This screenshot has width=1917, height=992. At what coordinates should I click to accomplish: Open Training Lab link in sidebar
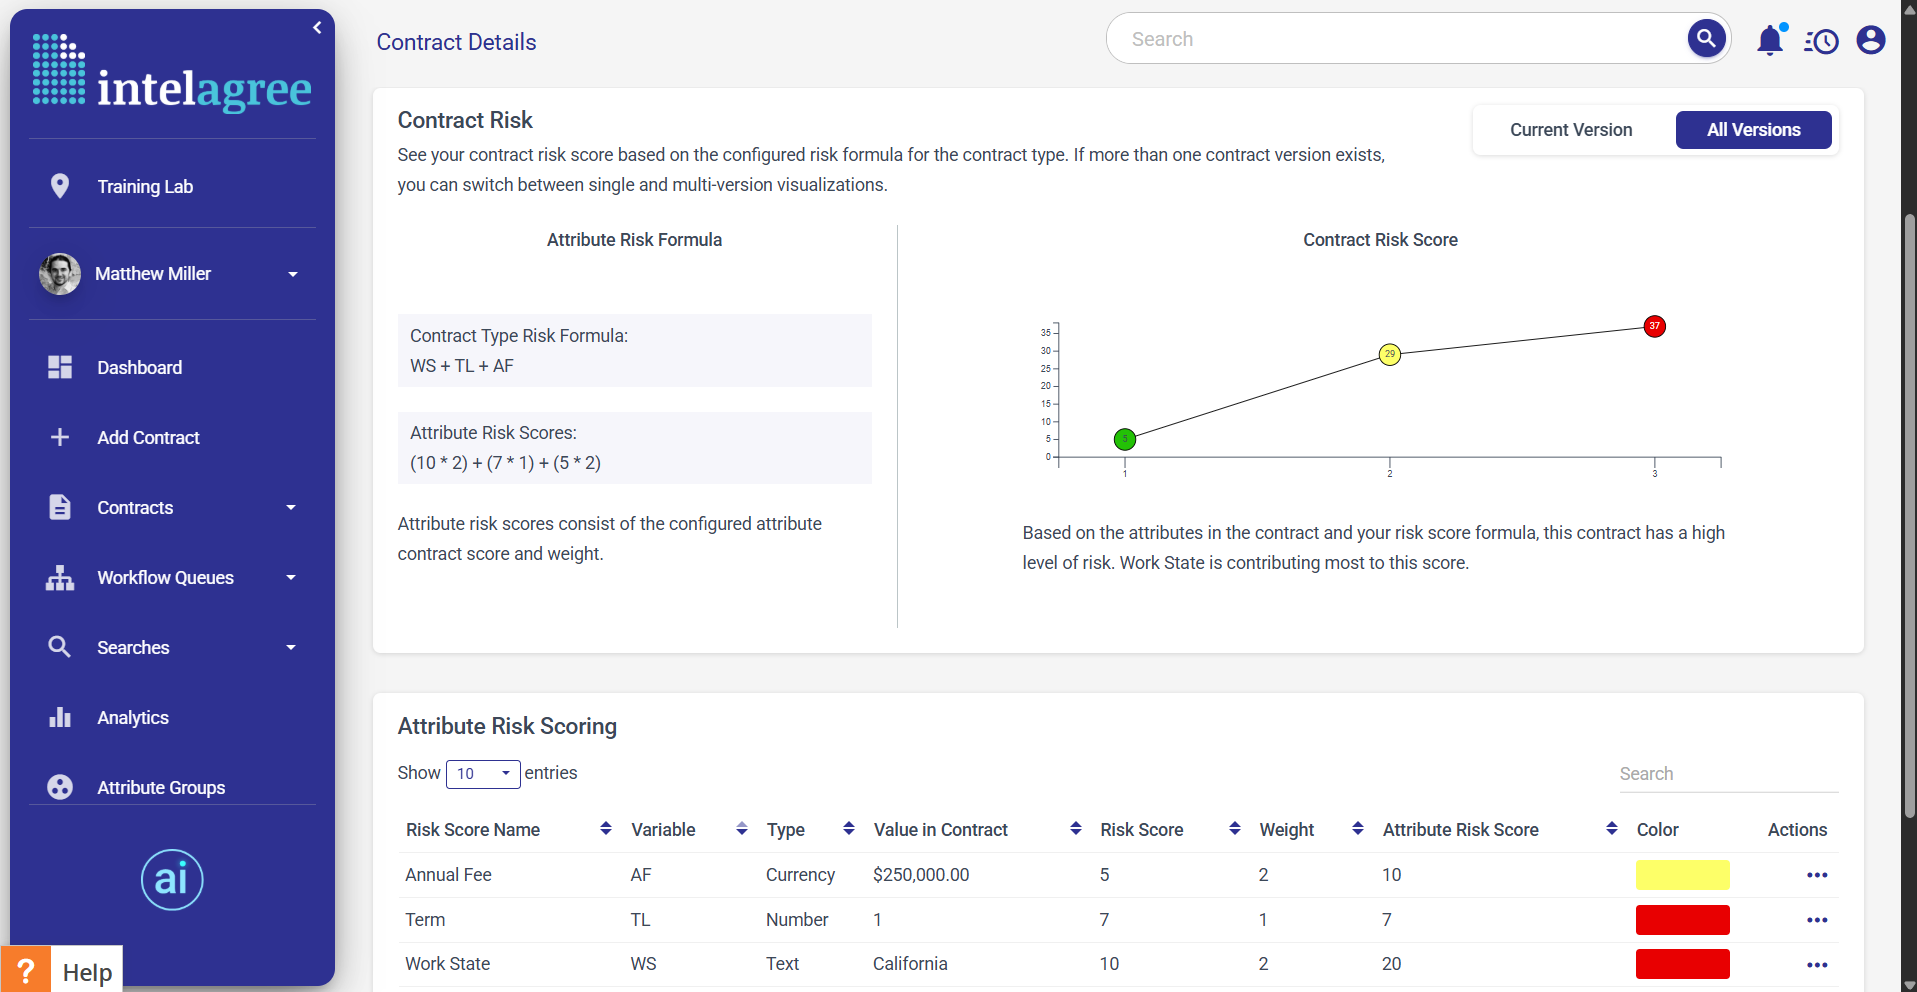click(145, 187)
